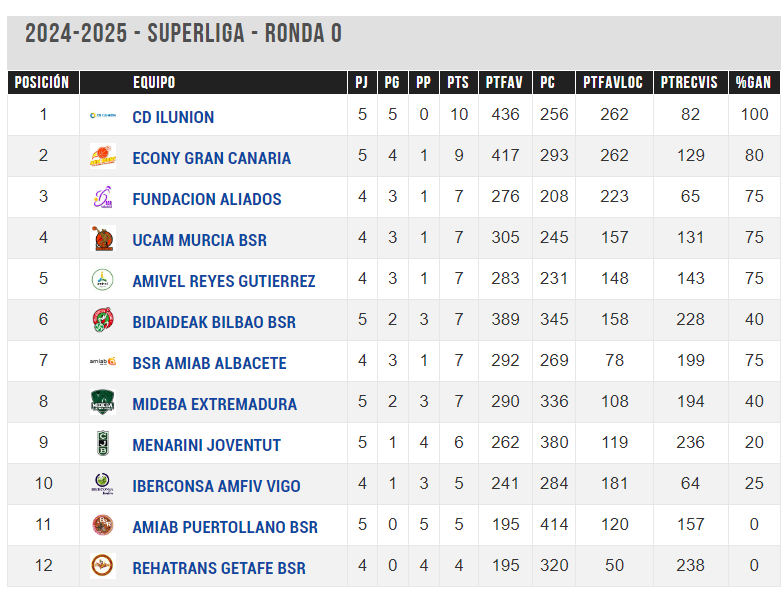Click the Mideba Extremadura green shield logo
The image size is (781, 595).
[103, 402]
